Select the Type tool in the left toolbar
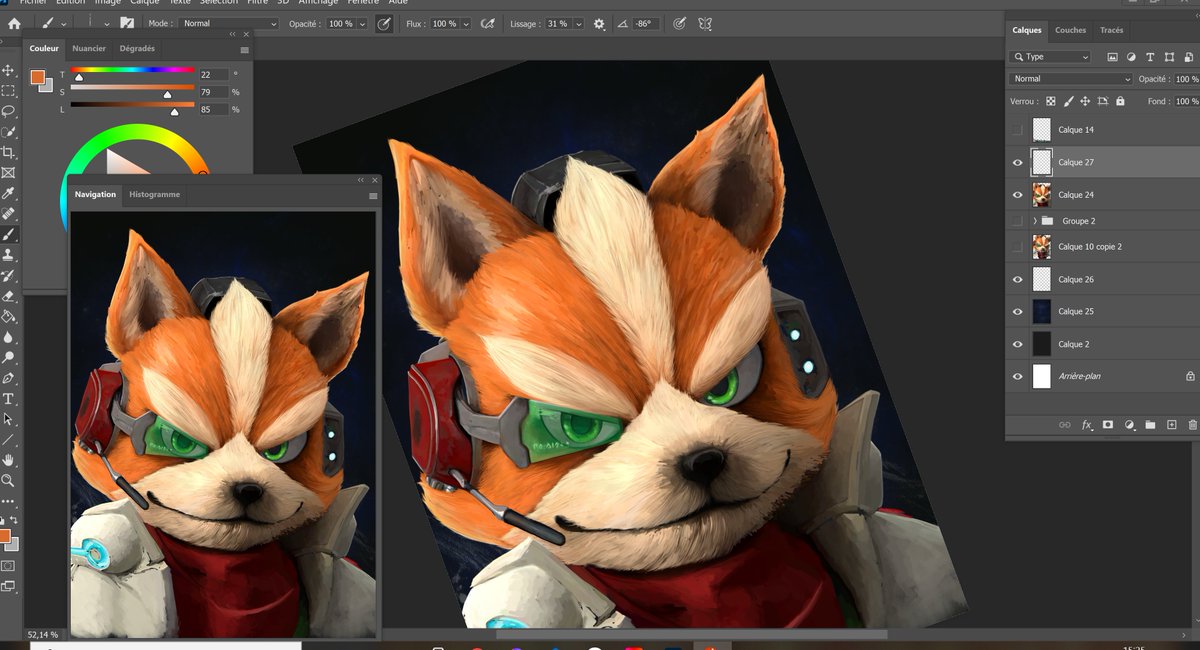The image size is (1200, 650). (x=8, y=398)
